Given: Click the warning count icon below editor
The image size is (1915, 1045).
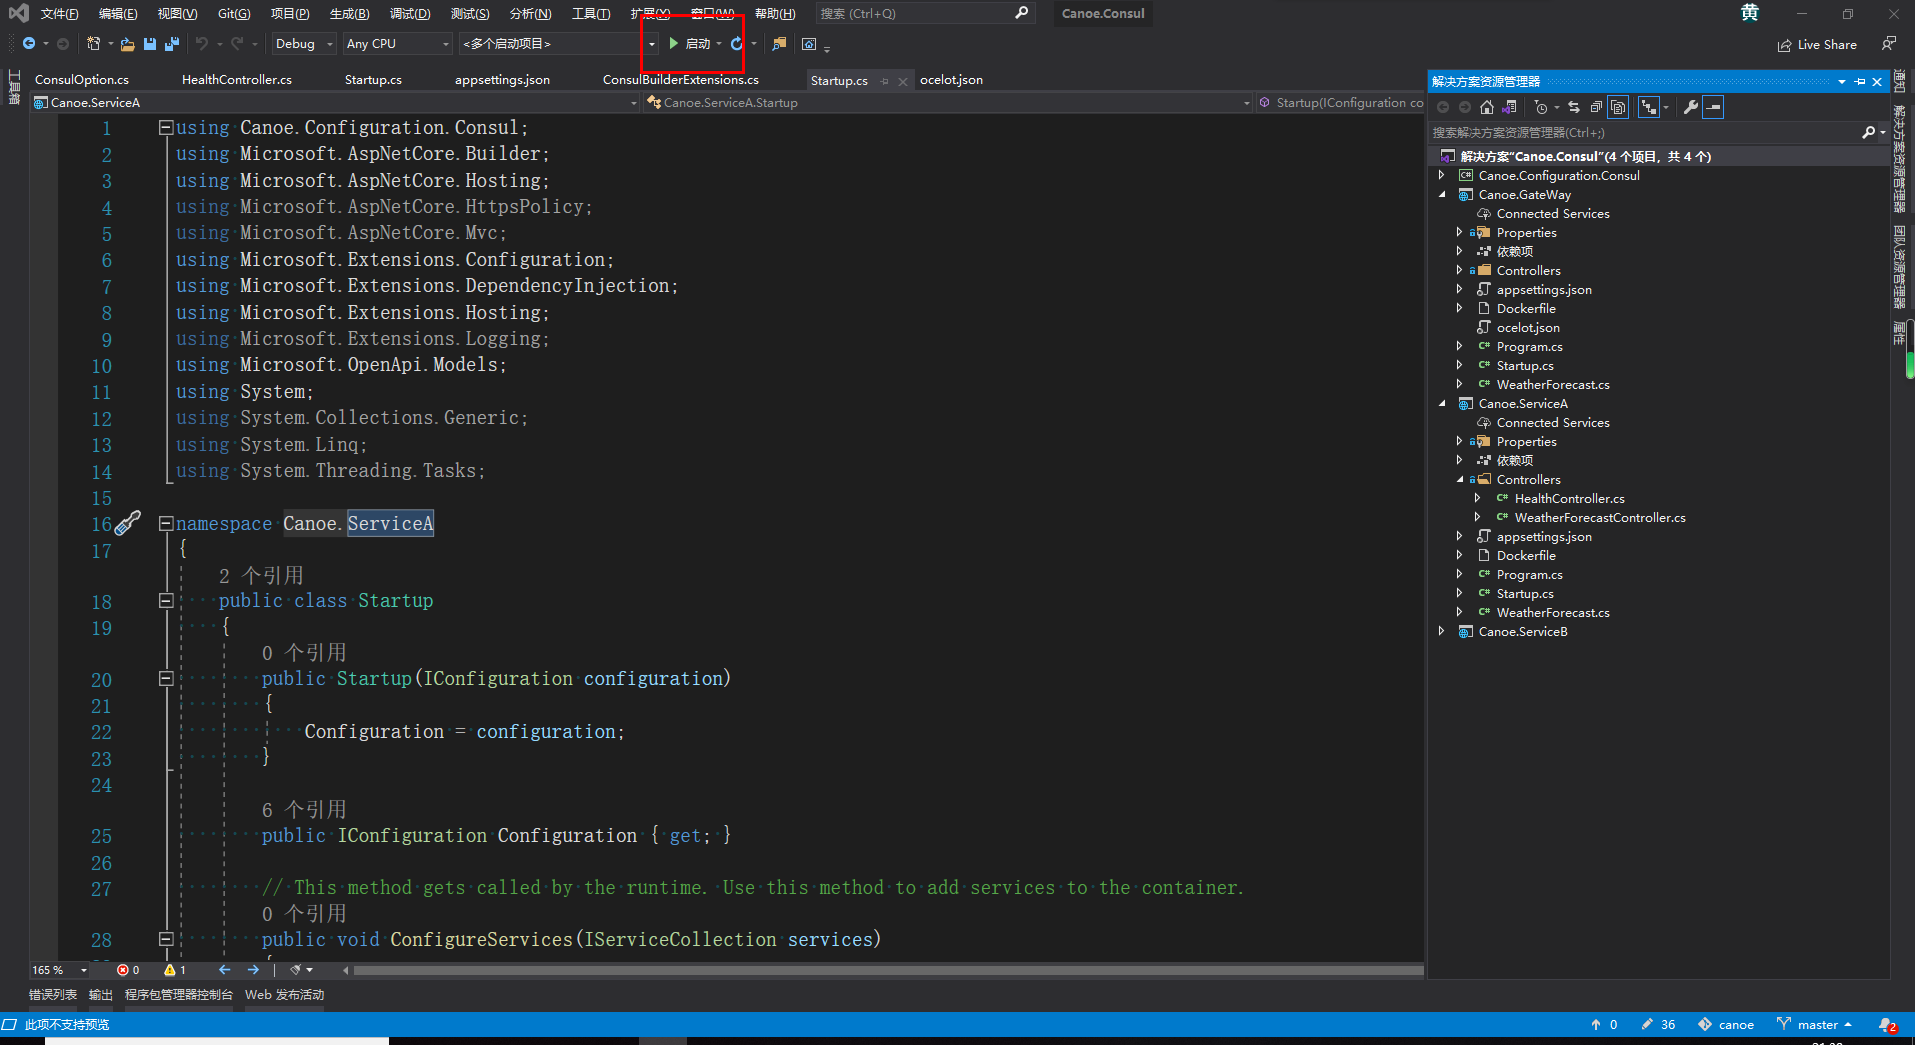Looking at the screenshot, I should pyautogui.click(x=170, y=970).
